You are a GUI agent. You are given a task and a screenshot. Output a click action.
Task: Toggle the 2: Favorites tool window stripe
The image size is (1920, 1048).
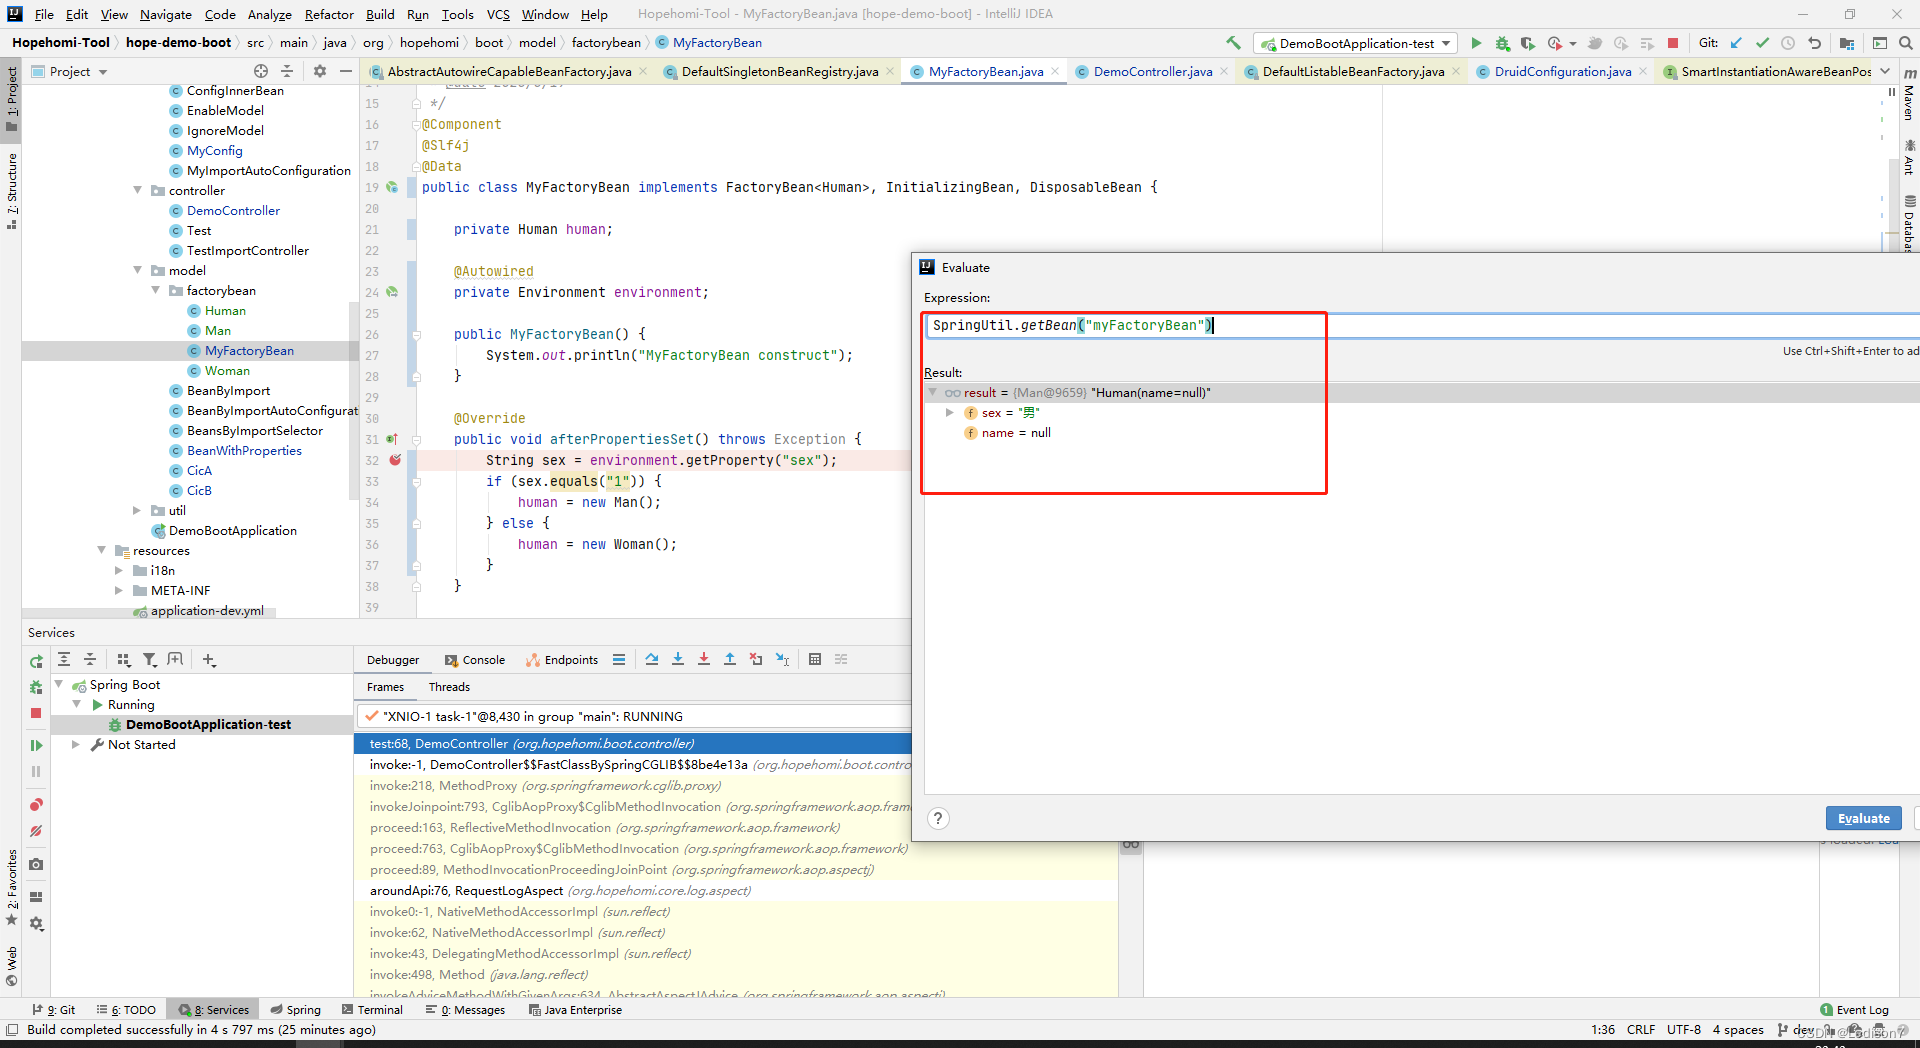coord(11,887)
